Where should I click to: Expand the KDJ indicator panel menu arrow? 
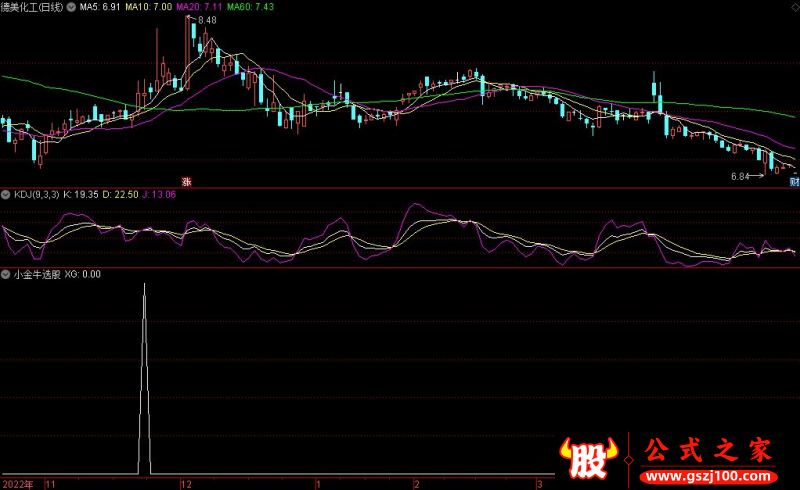pos(6,194)
